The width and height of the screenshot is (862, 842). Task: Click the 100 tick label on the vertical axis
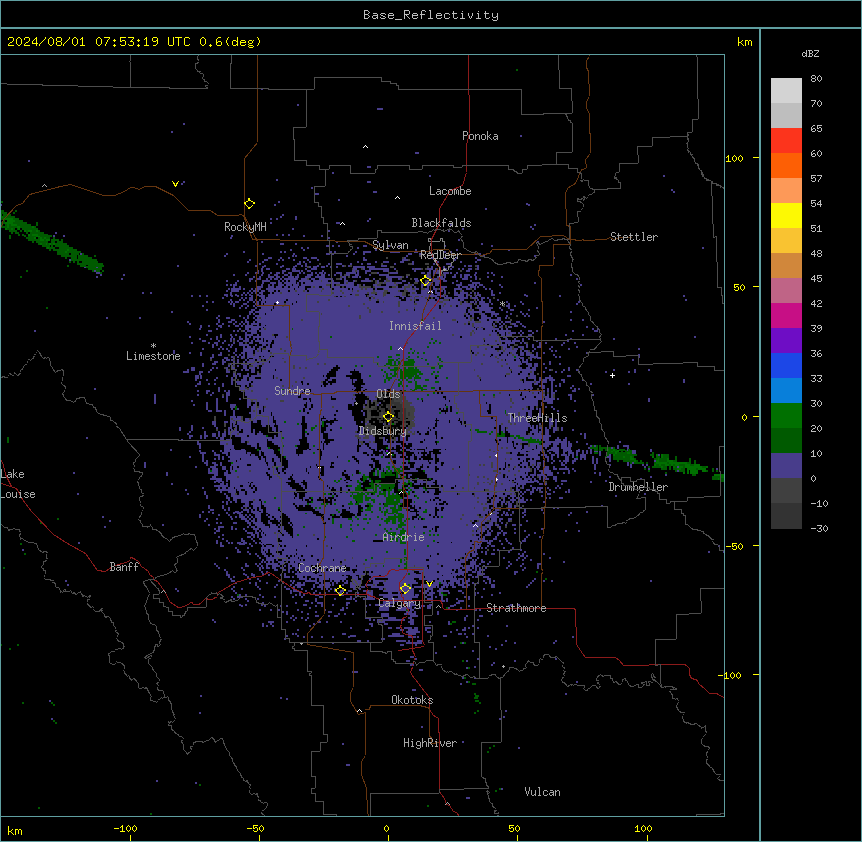[x=734, y=158]
